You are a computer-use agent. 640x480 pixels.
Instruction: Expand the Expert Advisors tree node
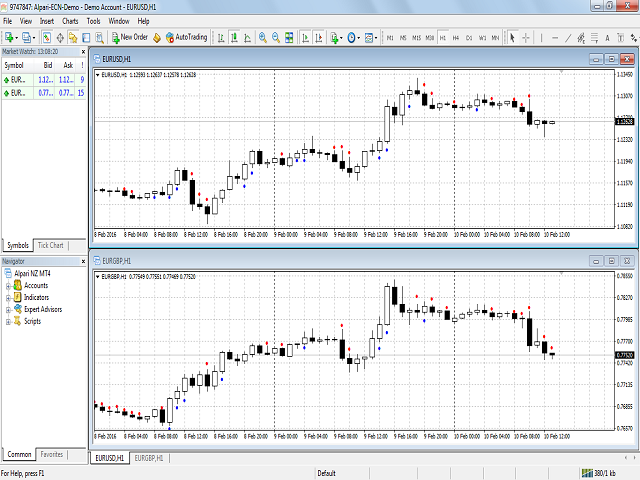pos(8,310)
